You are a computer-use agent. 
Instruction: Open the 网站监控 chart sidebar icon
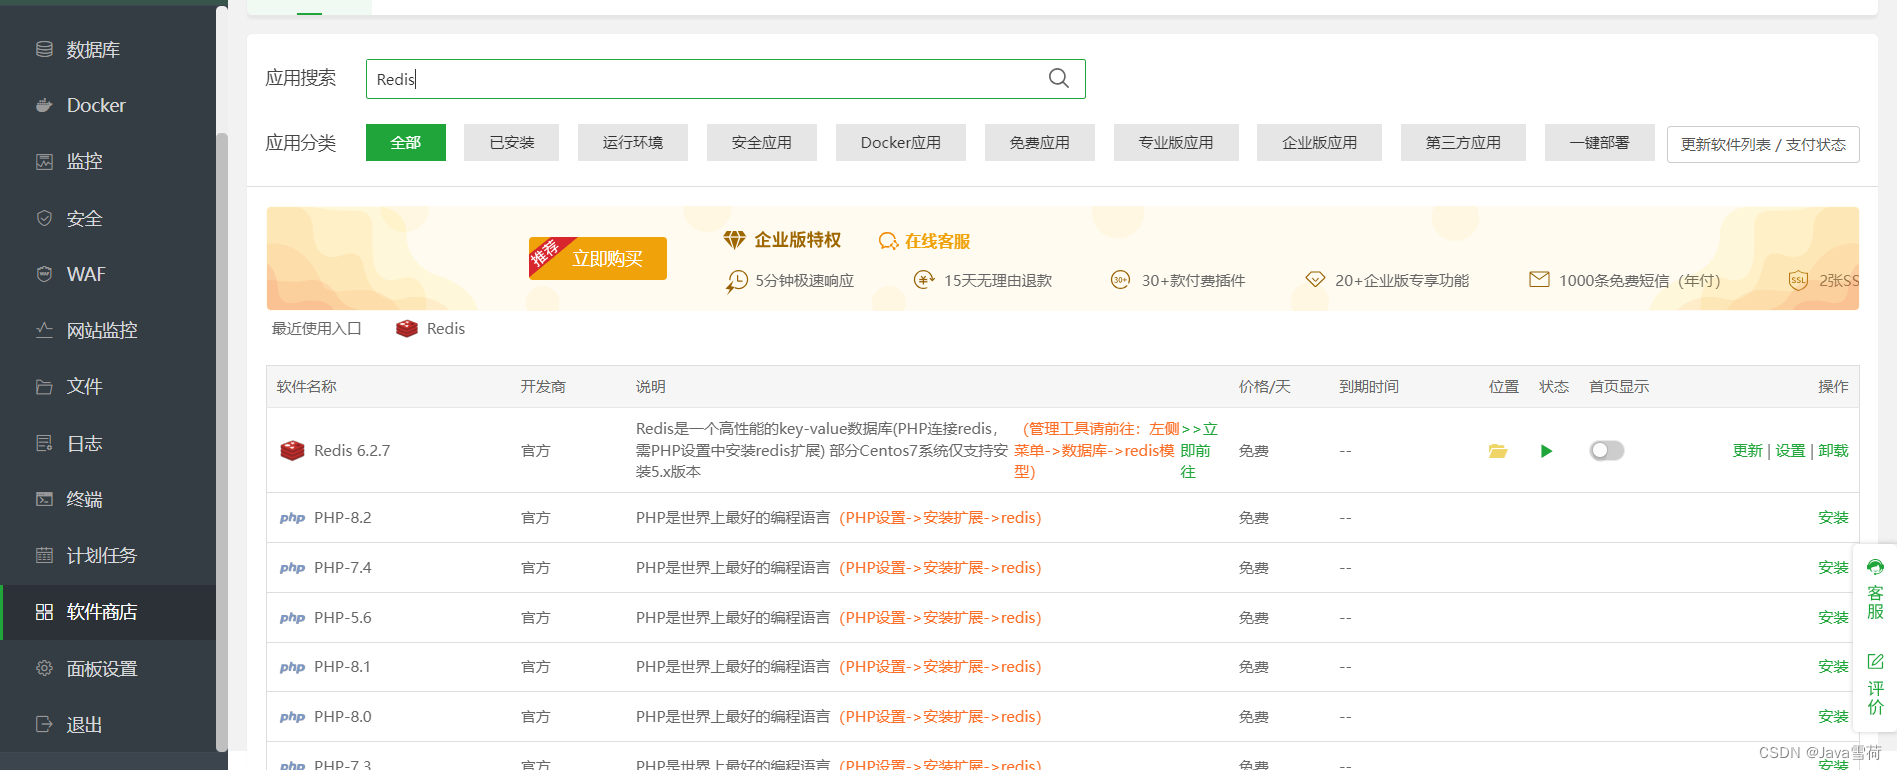click(x=44, y=330)
